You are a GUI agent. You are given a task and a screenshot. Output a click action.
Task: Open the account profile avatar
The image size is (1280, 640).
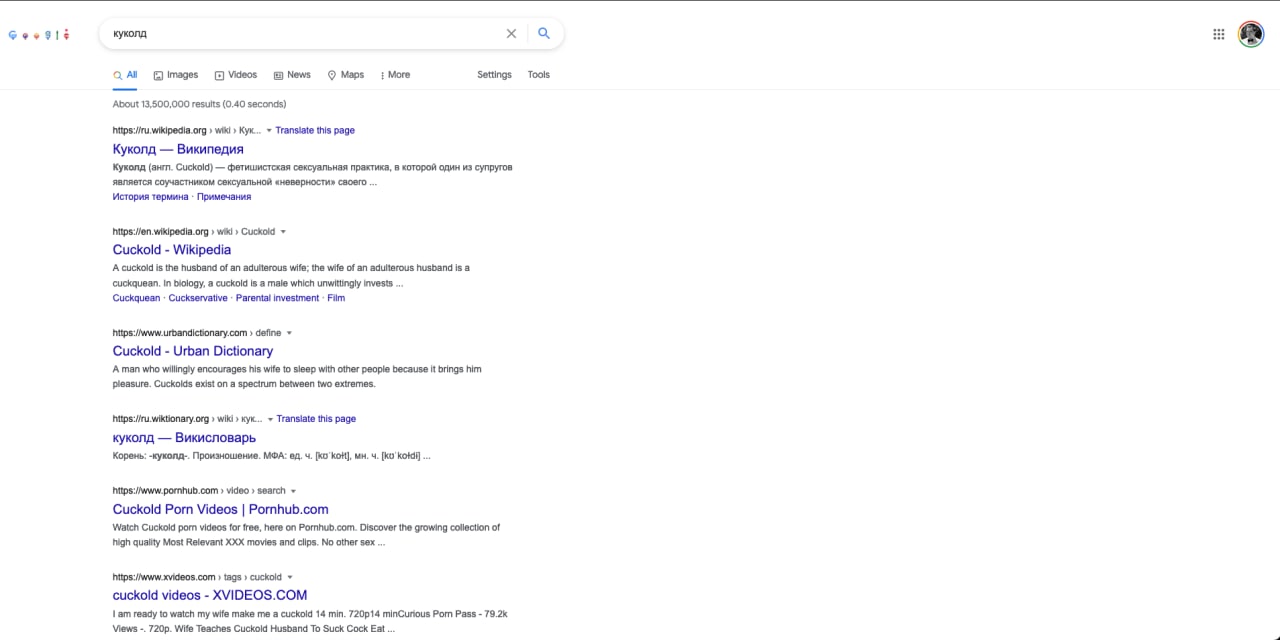[1251, 34]
